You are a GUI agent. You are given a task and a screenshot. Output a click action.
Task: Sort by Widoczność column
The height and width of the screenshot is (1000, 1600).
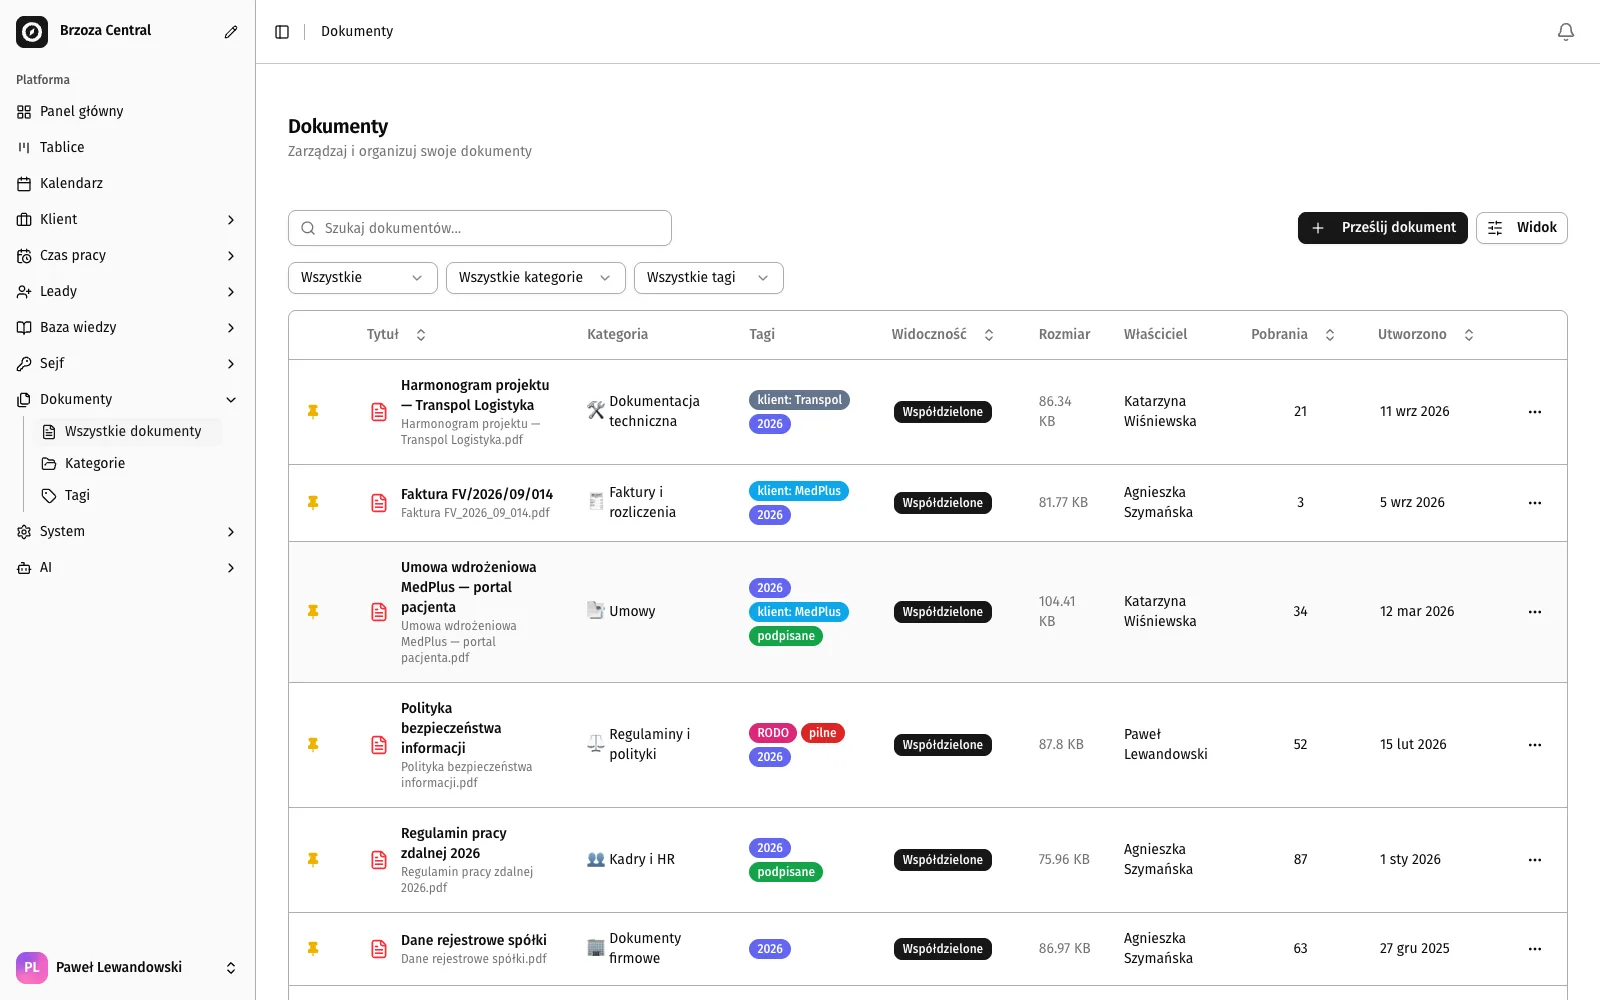click(x=942, y=335)
